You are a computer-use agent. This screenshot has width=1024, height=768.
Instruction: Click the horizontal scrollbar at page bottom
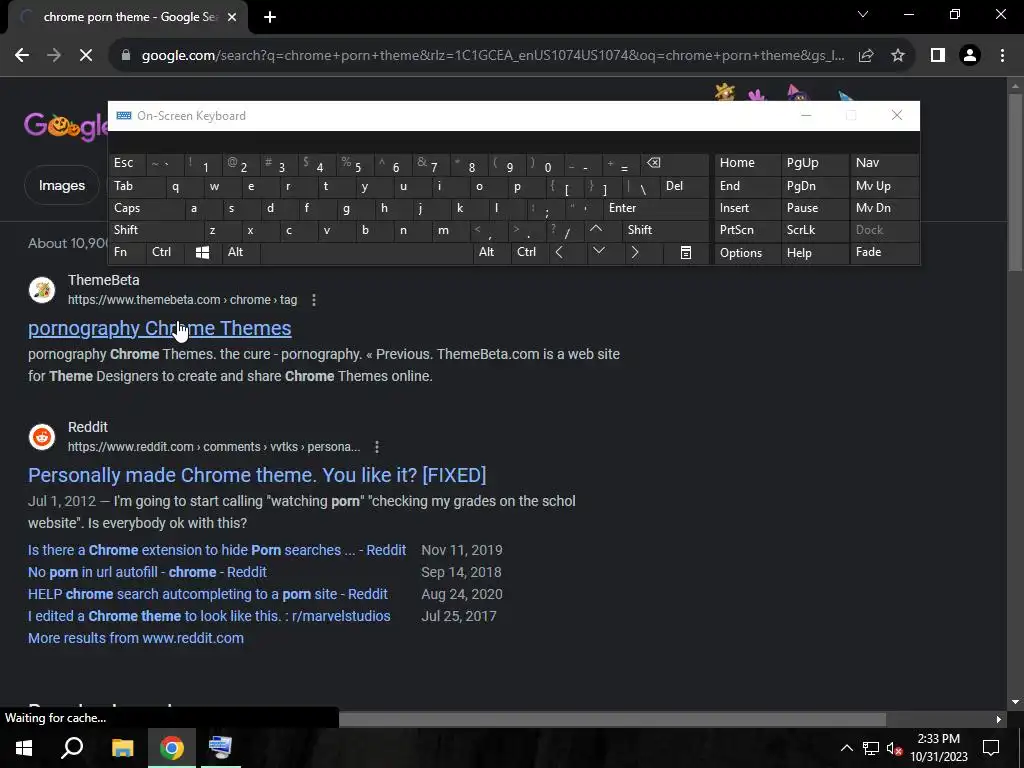[612, 719]
